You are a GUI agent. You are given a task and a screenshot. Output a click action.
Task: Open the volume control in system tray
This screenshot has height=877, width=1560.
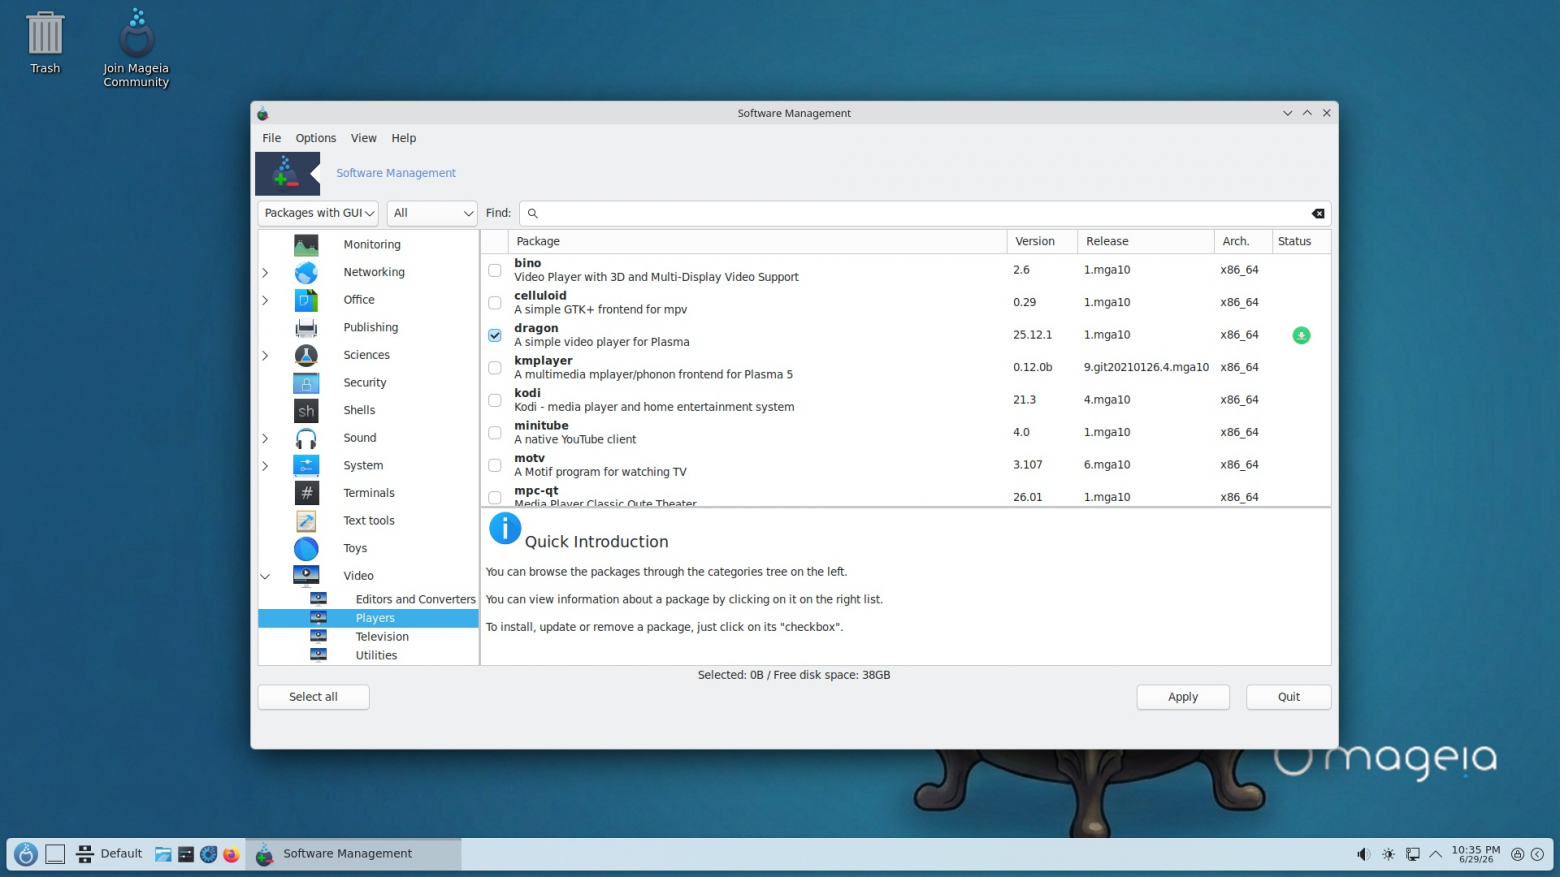(x=1363, y=854)
